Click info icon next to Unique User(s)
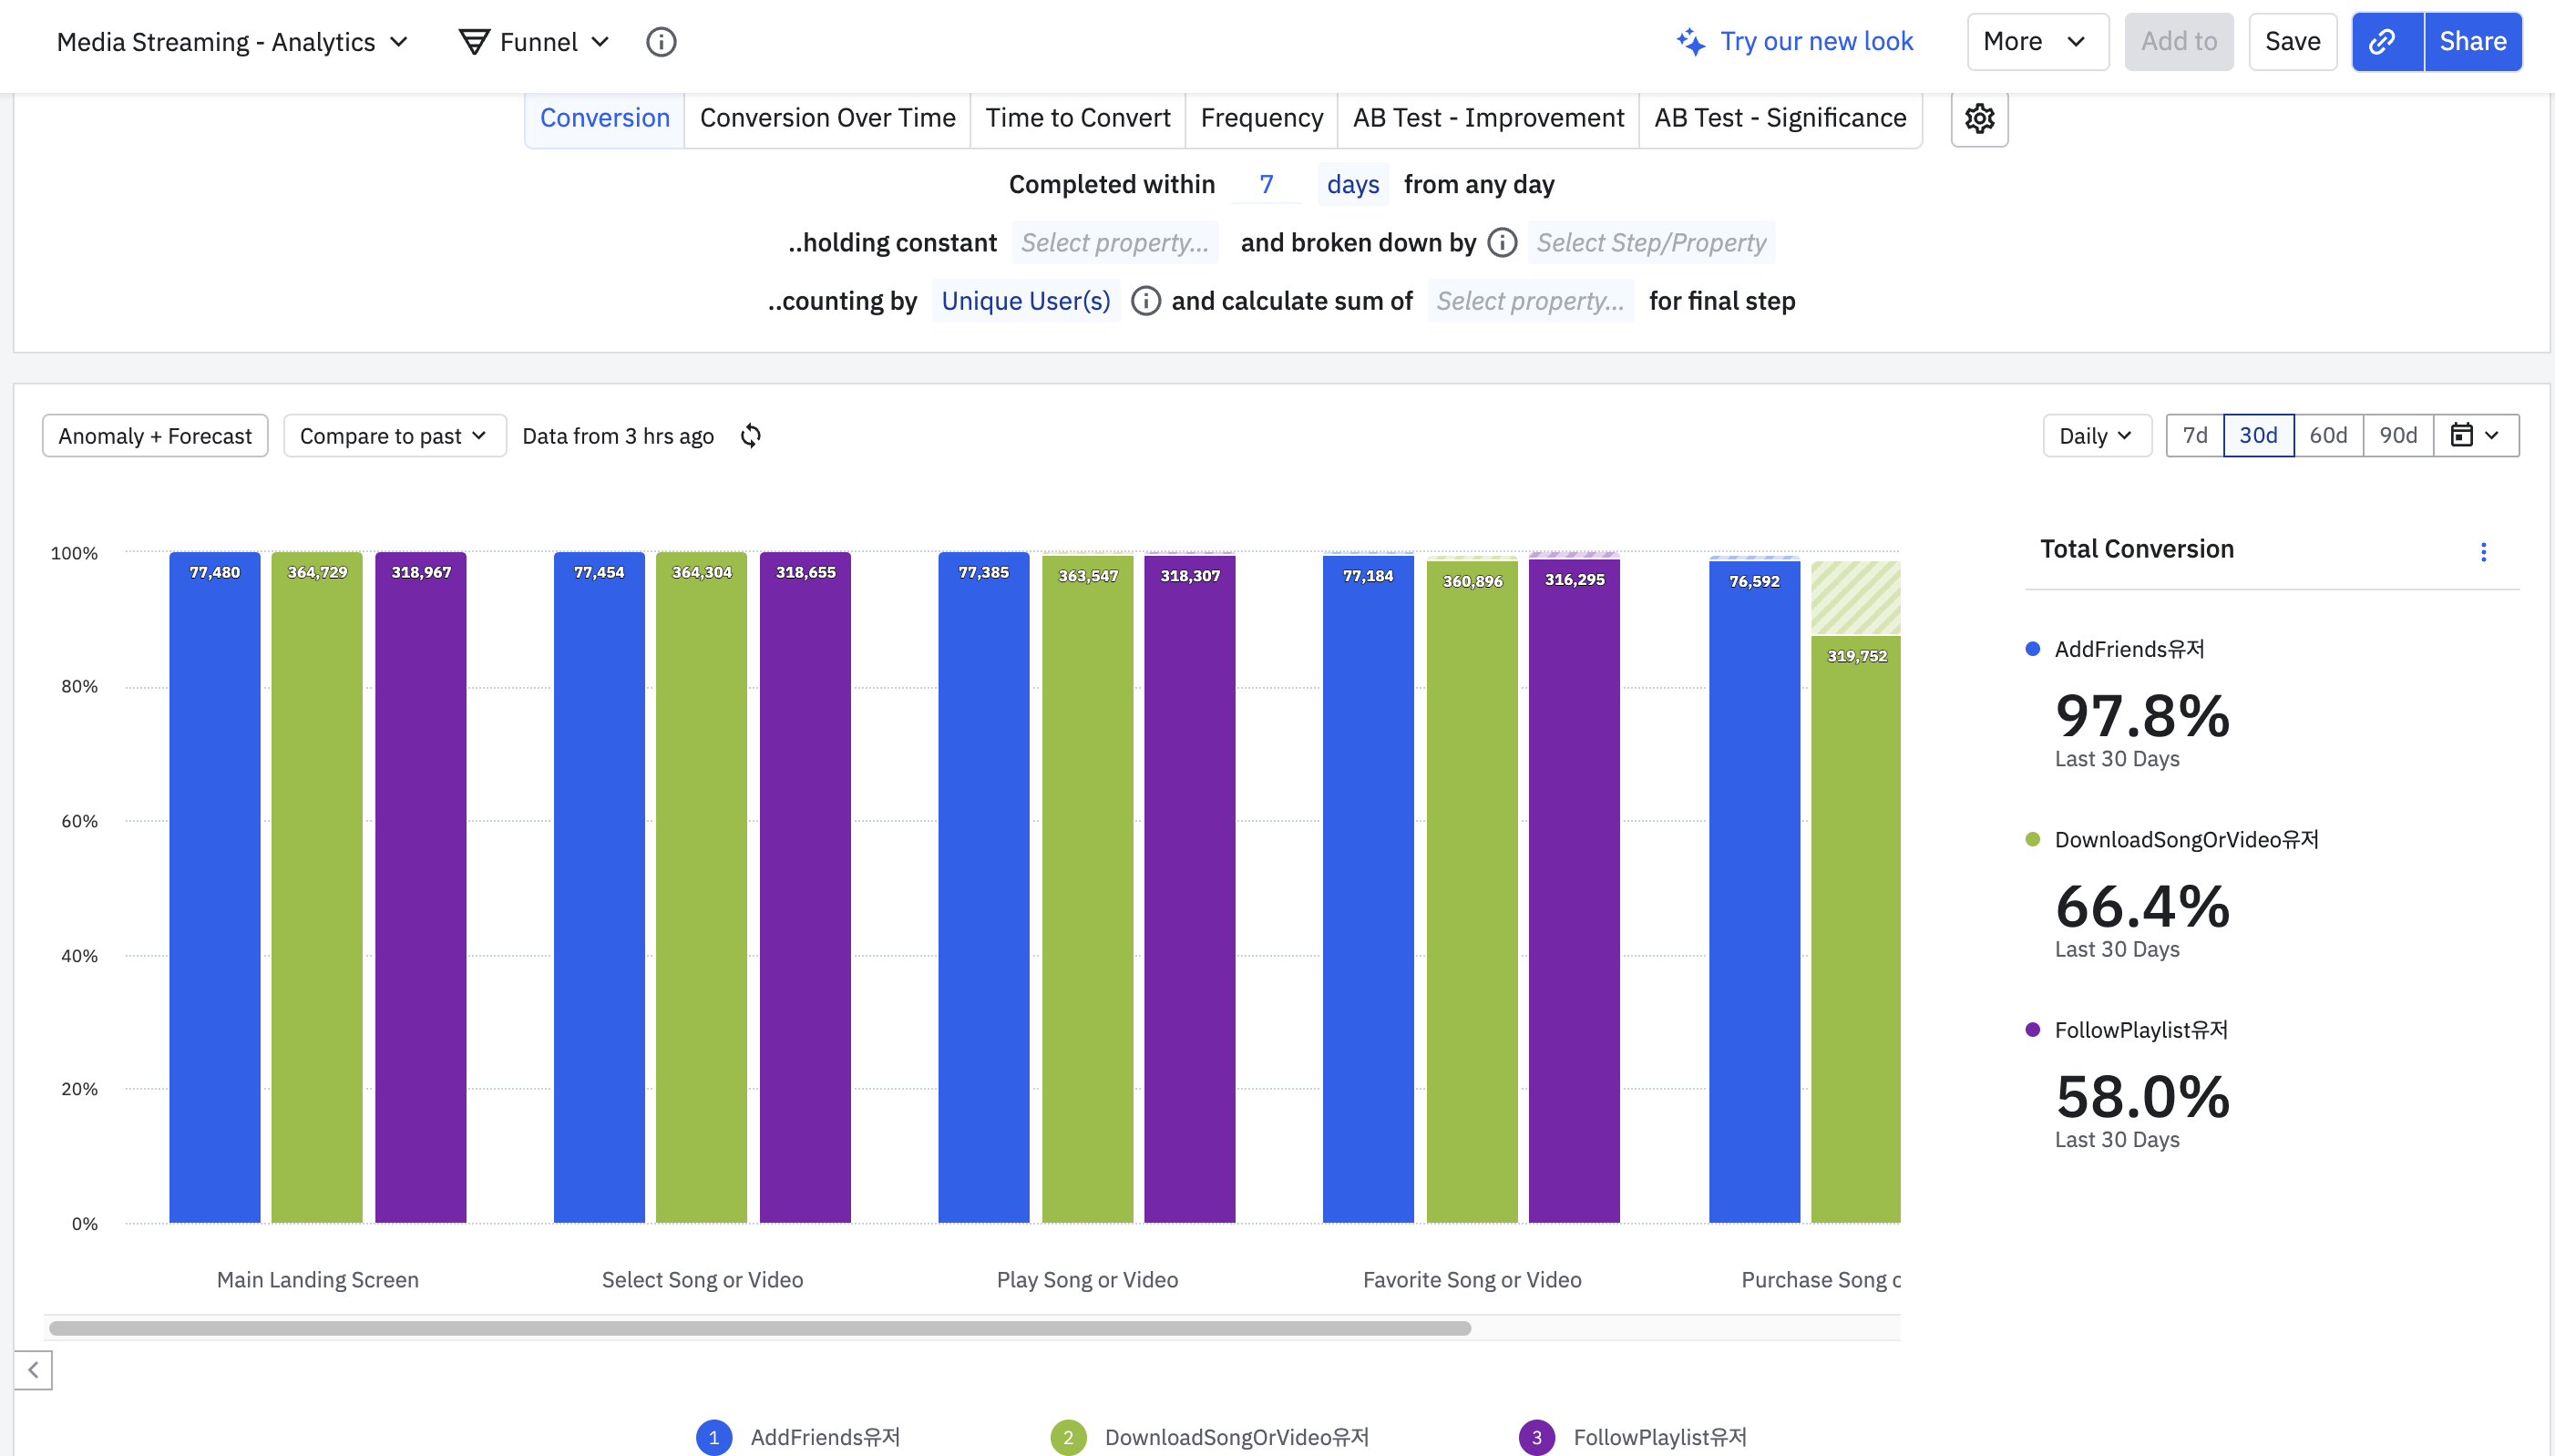The width and height of the screenshot is (2555, 1456). click(x=1145, y=301)
